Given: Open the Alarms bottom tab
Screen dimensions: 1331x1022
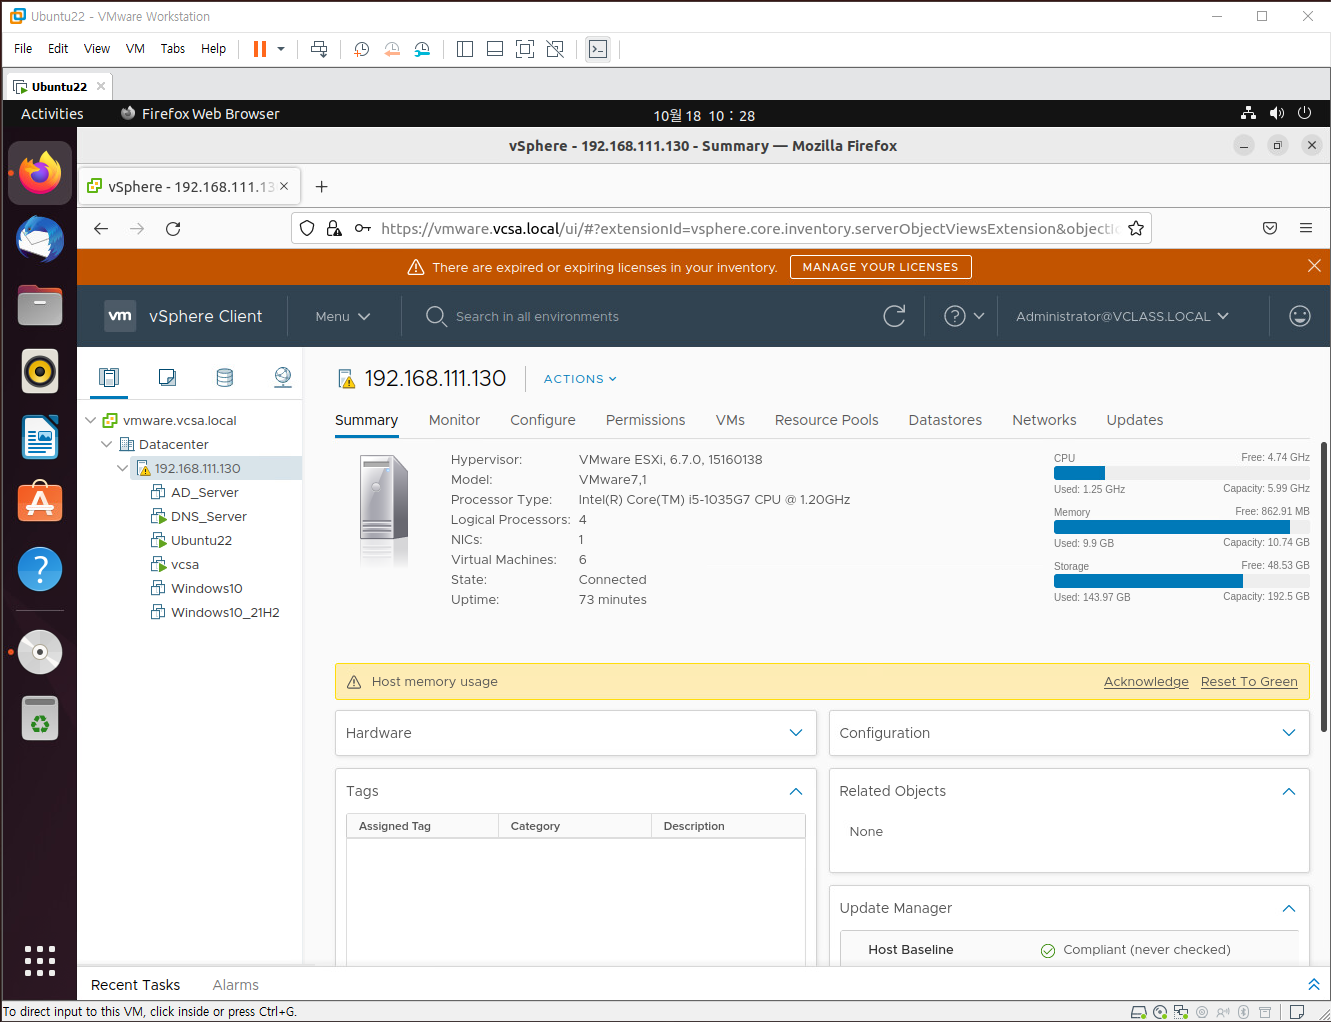Looking at the screenshot, I should pos(235,985).
